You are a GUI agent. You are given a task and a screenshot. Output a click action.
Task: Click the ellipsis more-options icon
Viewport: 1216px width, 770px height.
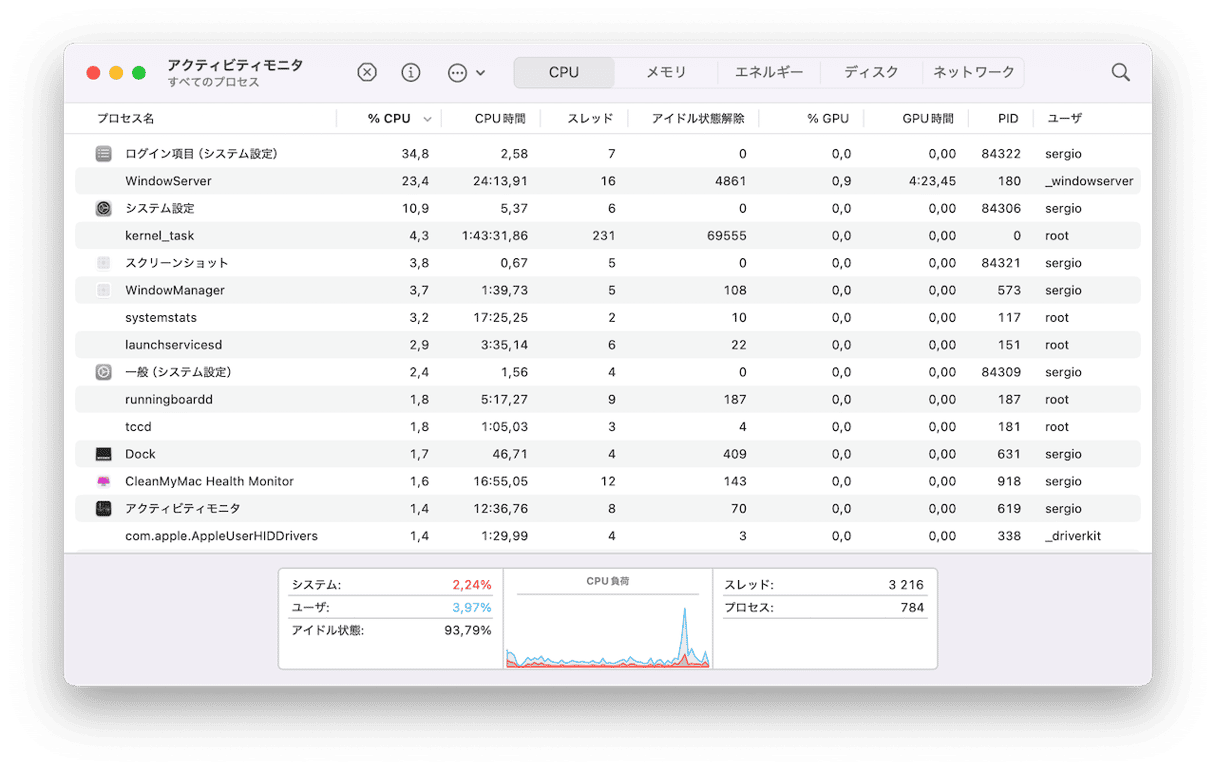(457, 72)
